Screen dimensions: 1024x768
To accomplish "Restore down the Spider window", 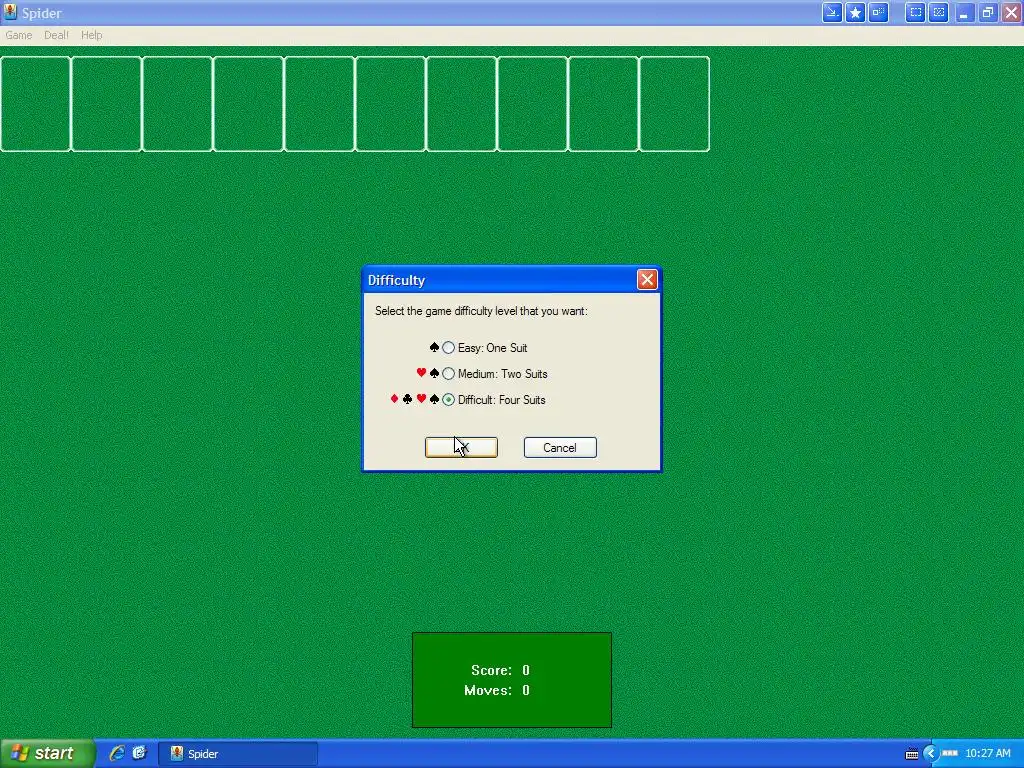I will pos(987,12).
